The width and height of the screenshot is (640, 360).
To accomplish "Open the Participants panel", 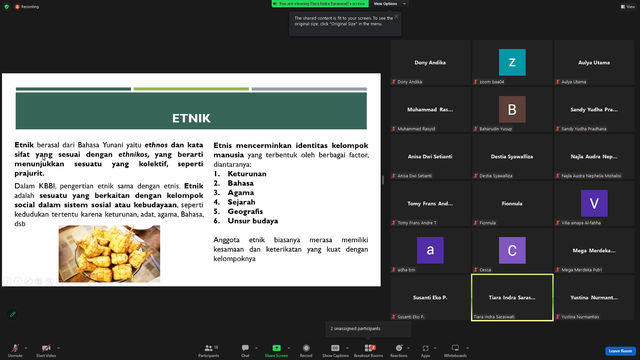I will point(209,350).
